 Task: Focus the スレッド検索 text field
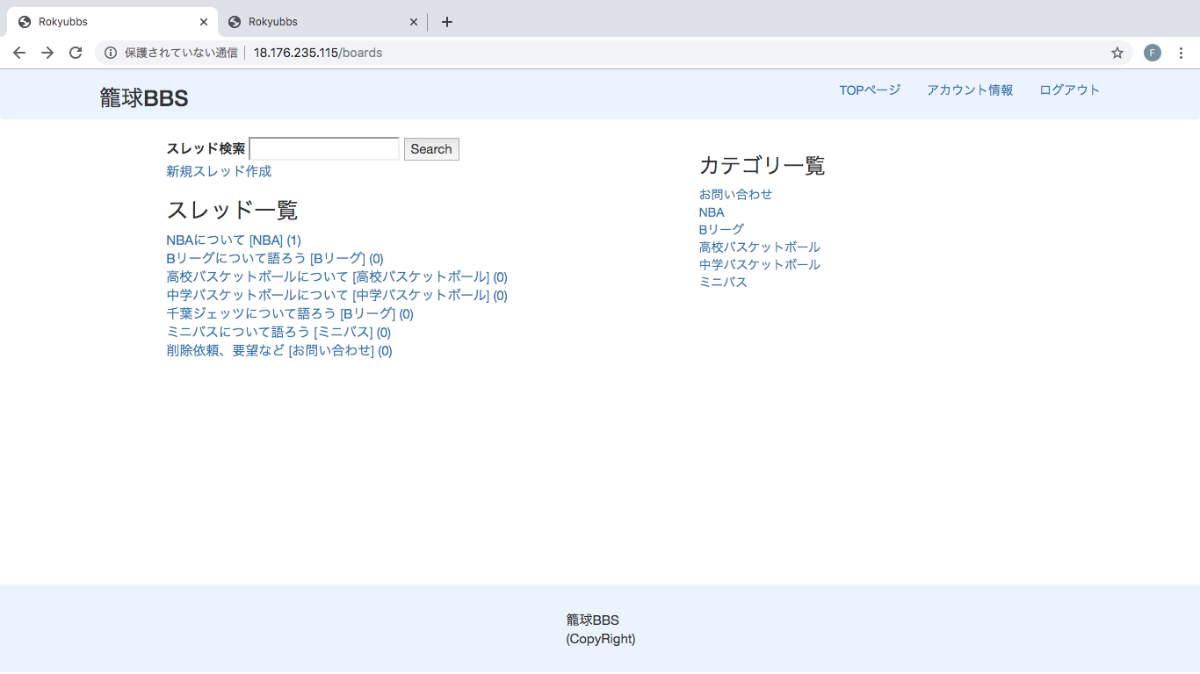coord(324,149)
